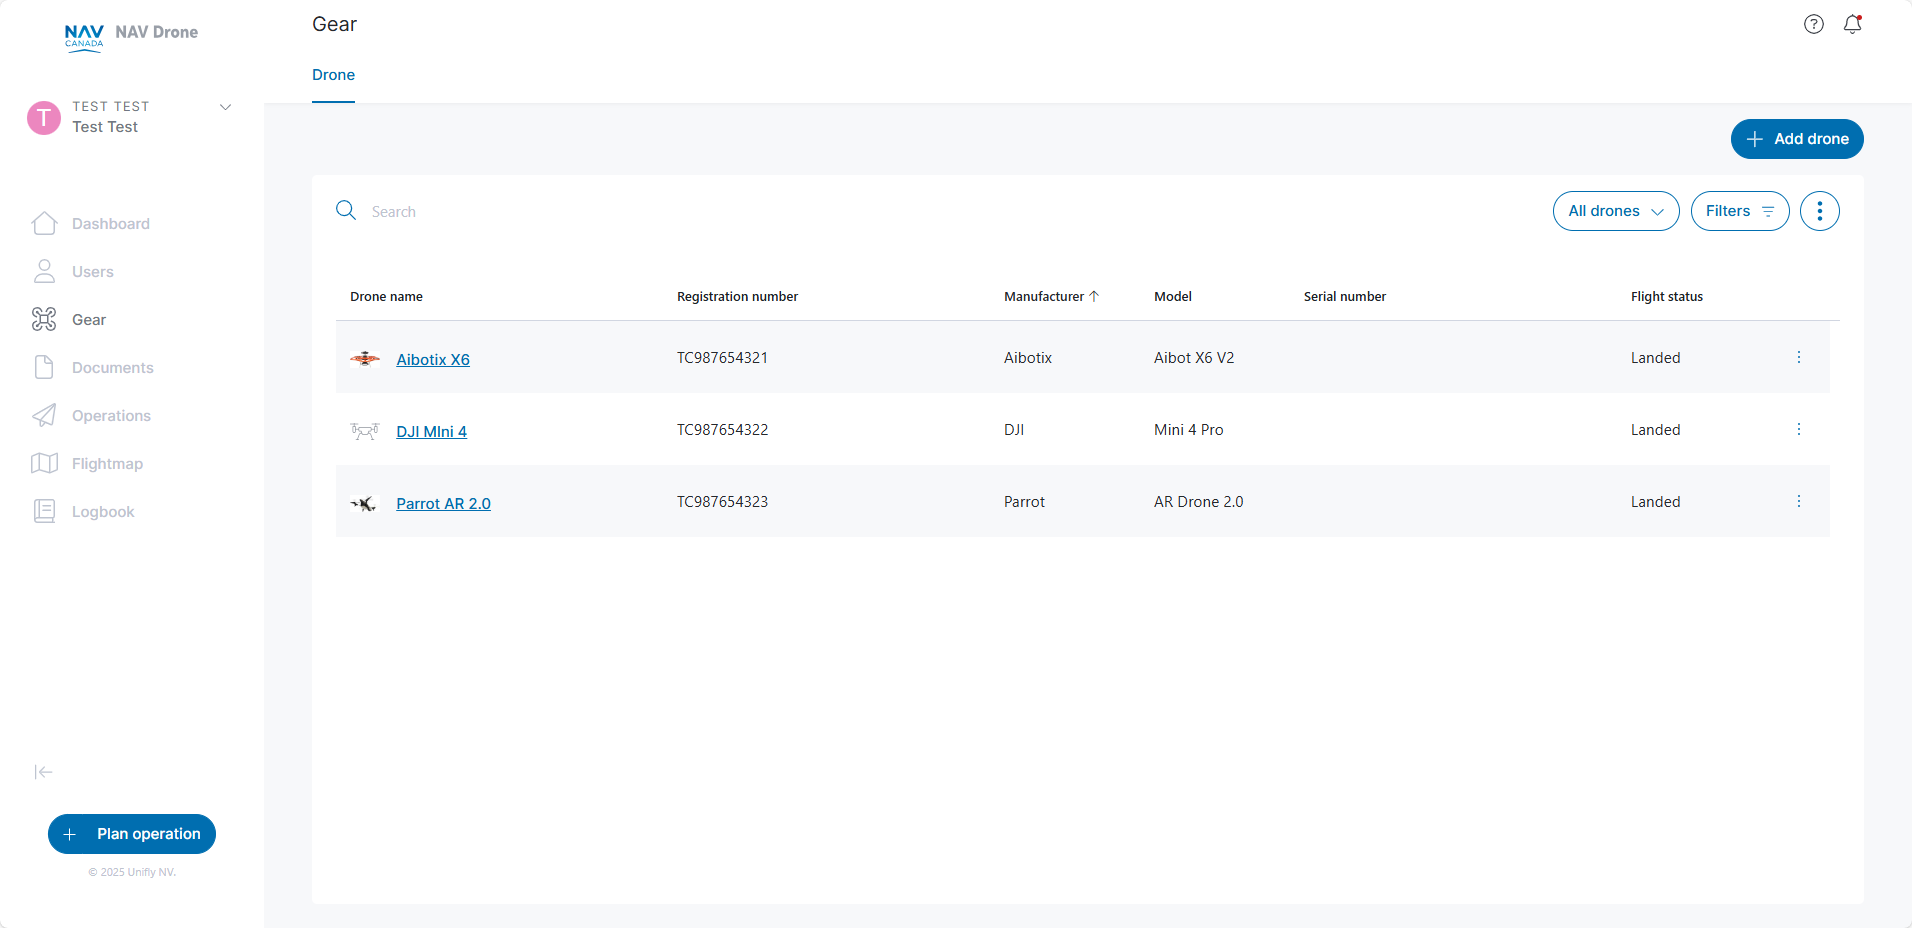This screenshot has width=1912, height=928.
Task: Open the DJI Mini 4 link
Action: pos(431,432)
